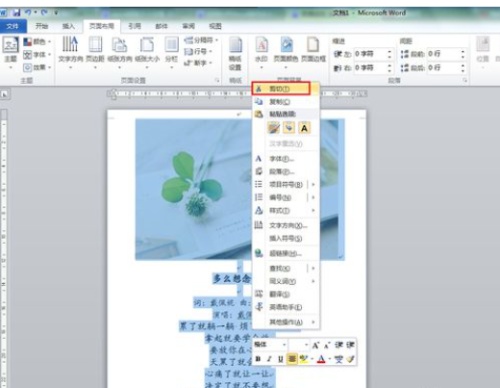Switch to References (引用) ribbon tab

(135, 26)
